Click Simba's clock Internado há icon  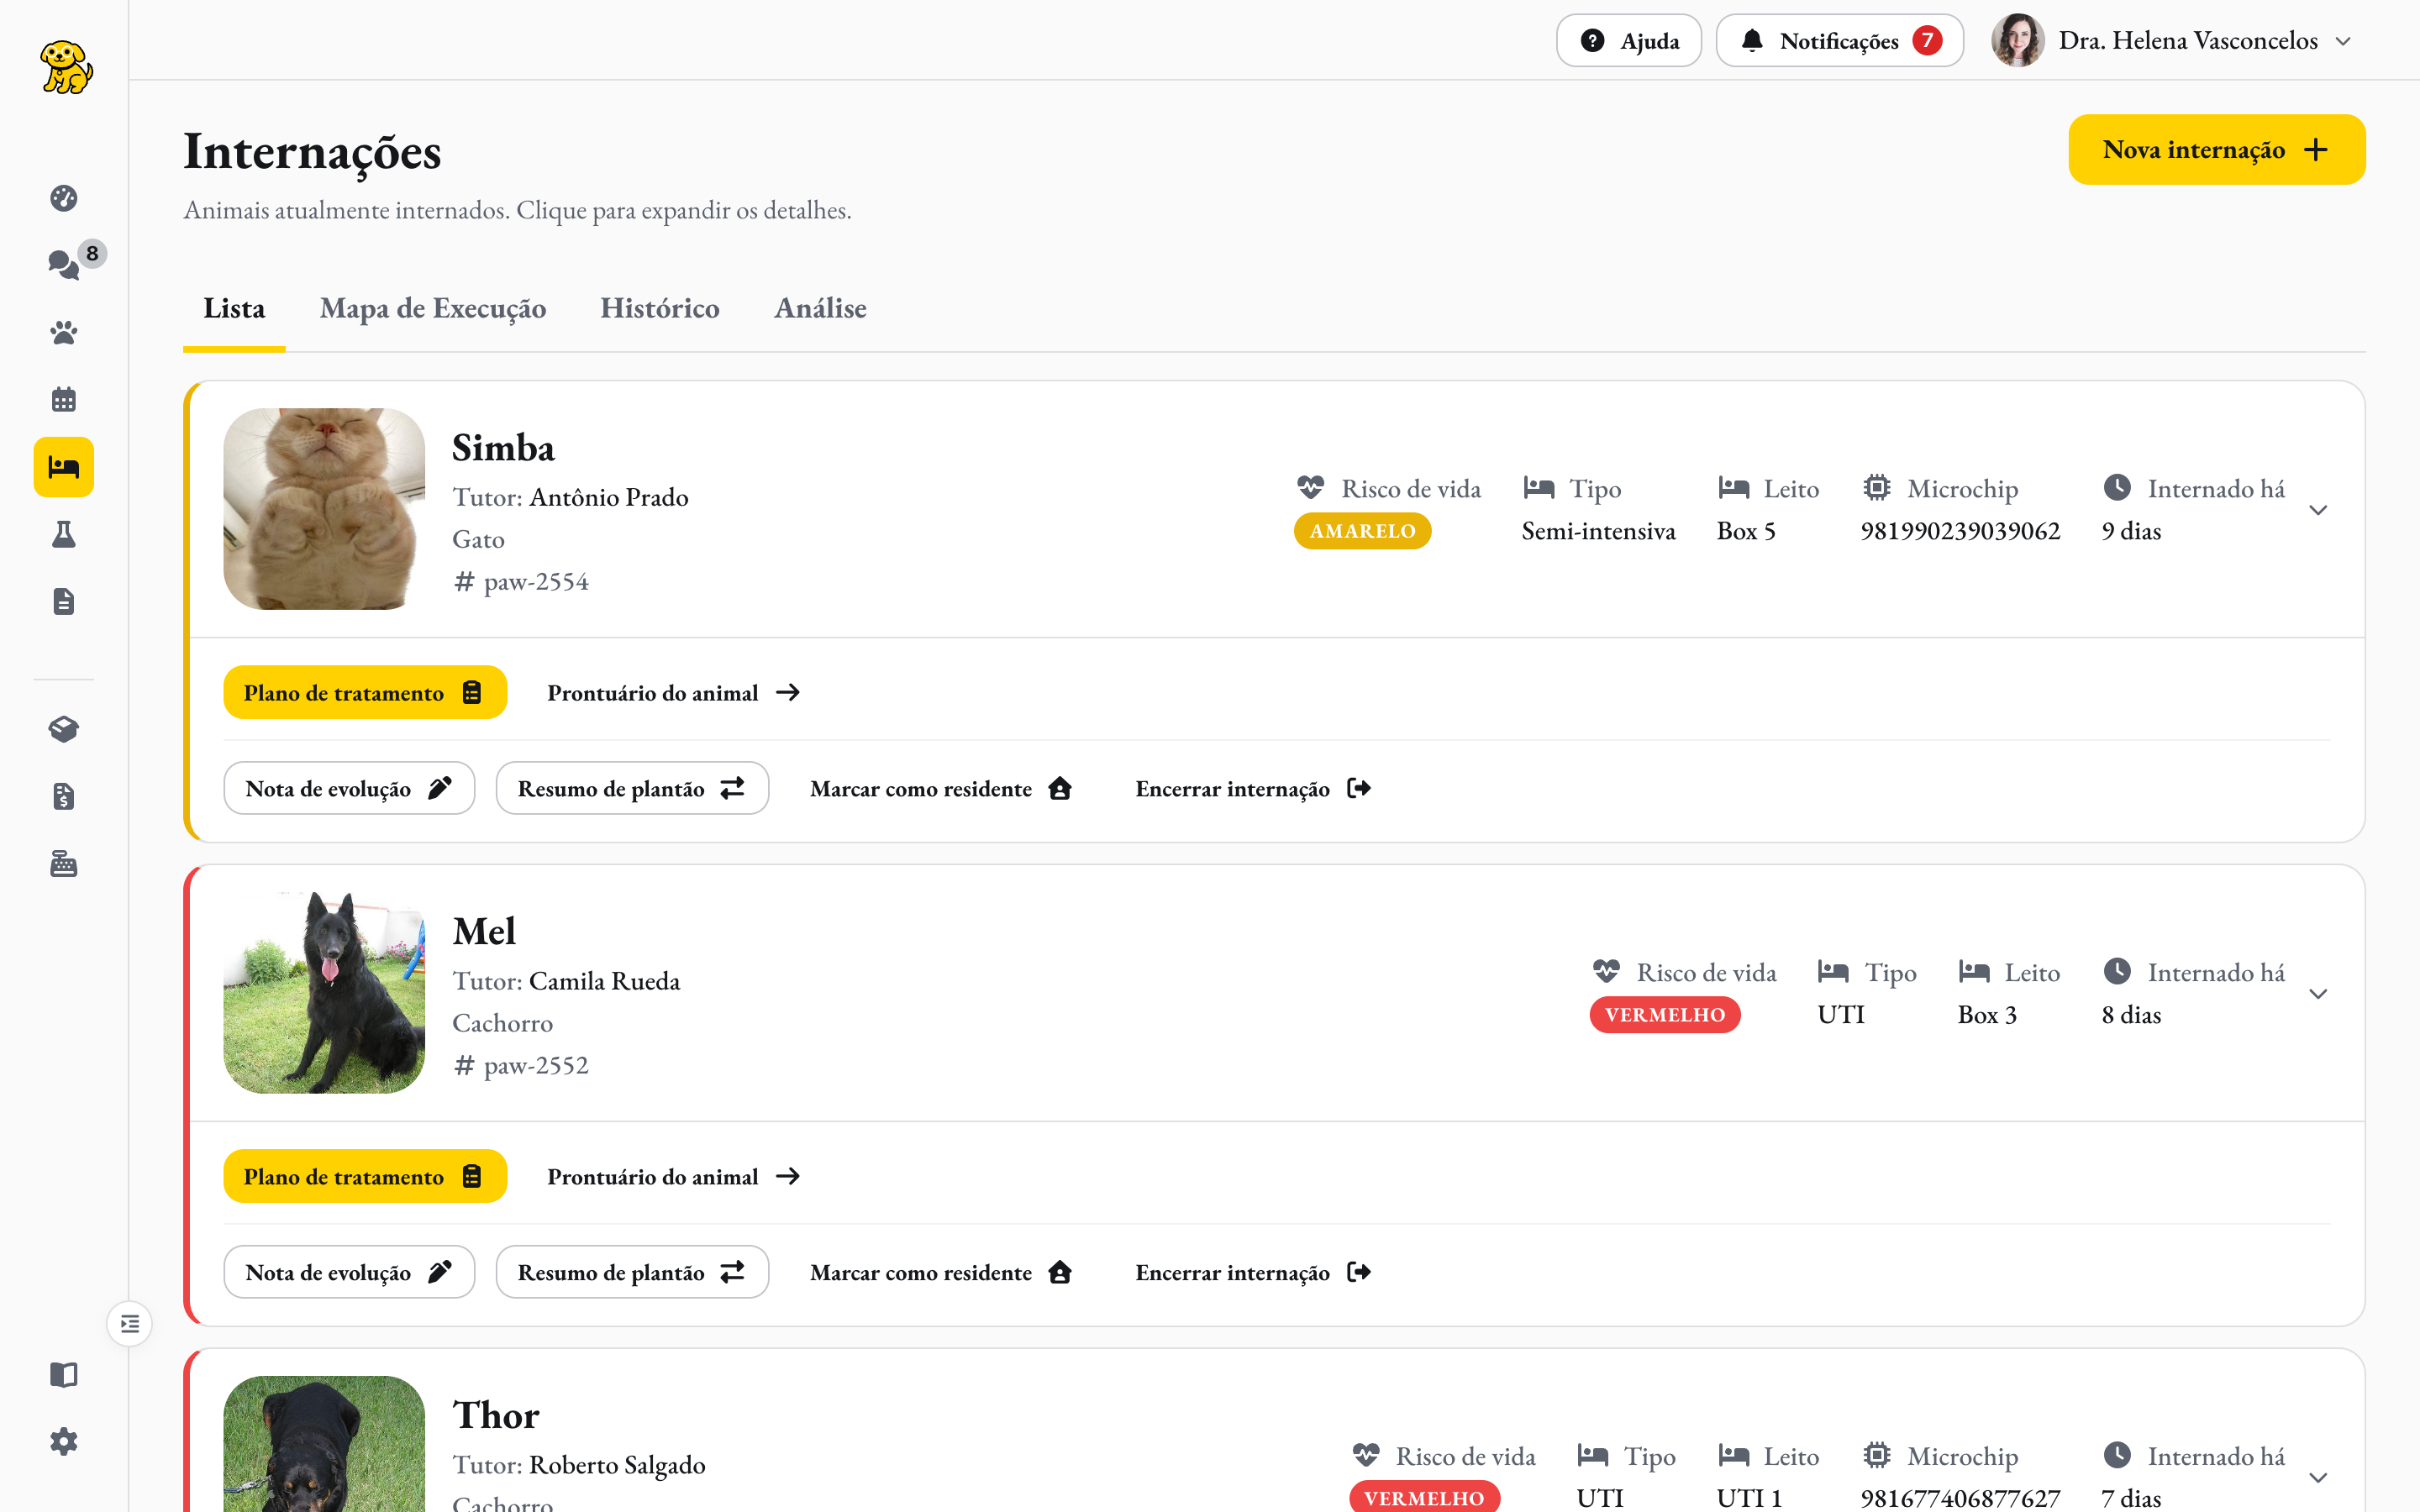[x=2117, y=488]
